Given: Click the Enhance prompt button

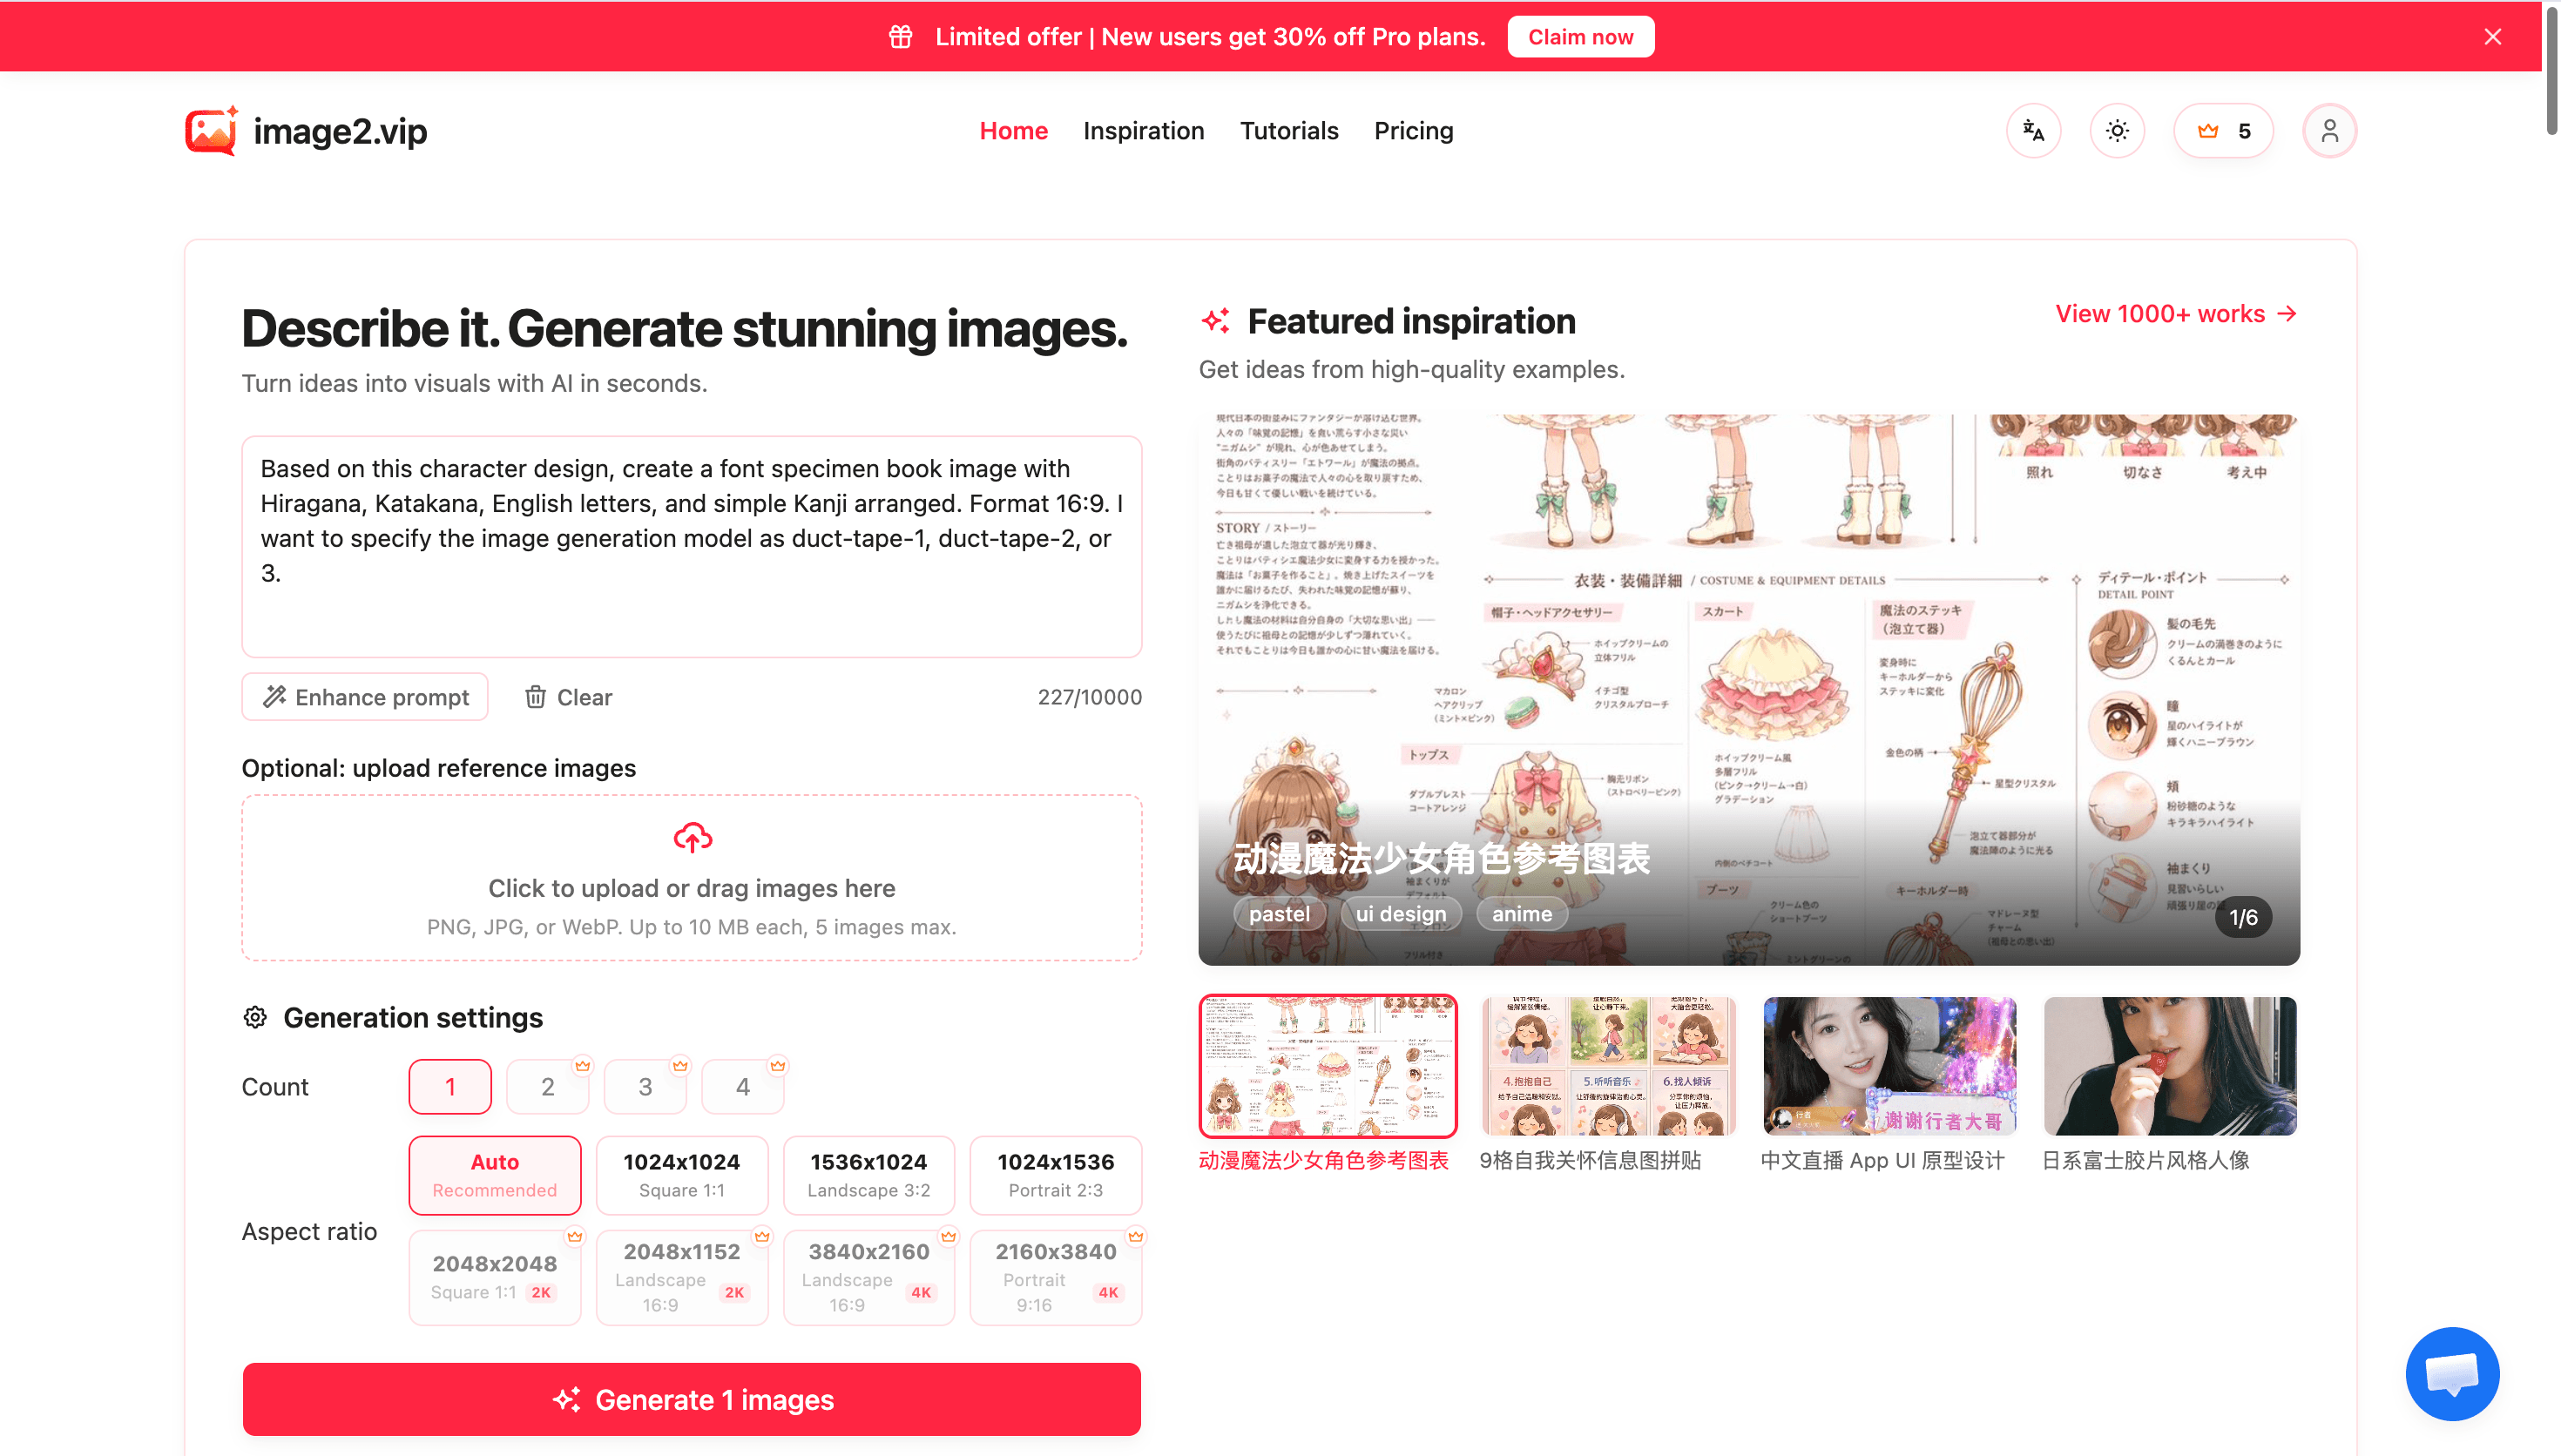Looking at the screenshot, I should pyautogui.click(x=365, y=697).
